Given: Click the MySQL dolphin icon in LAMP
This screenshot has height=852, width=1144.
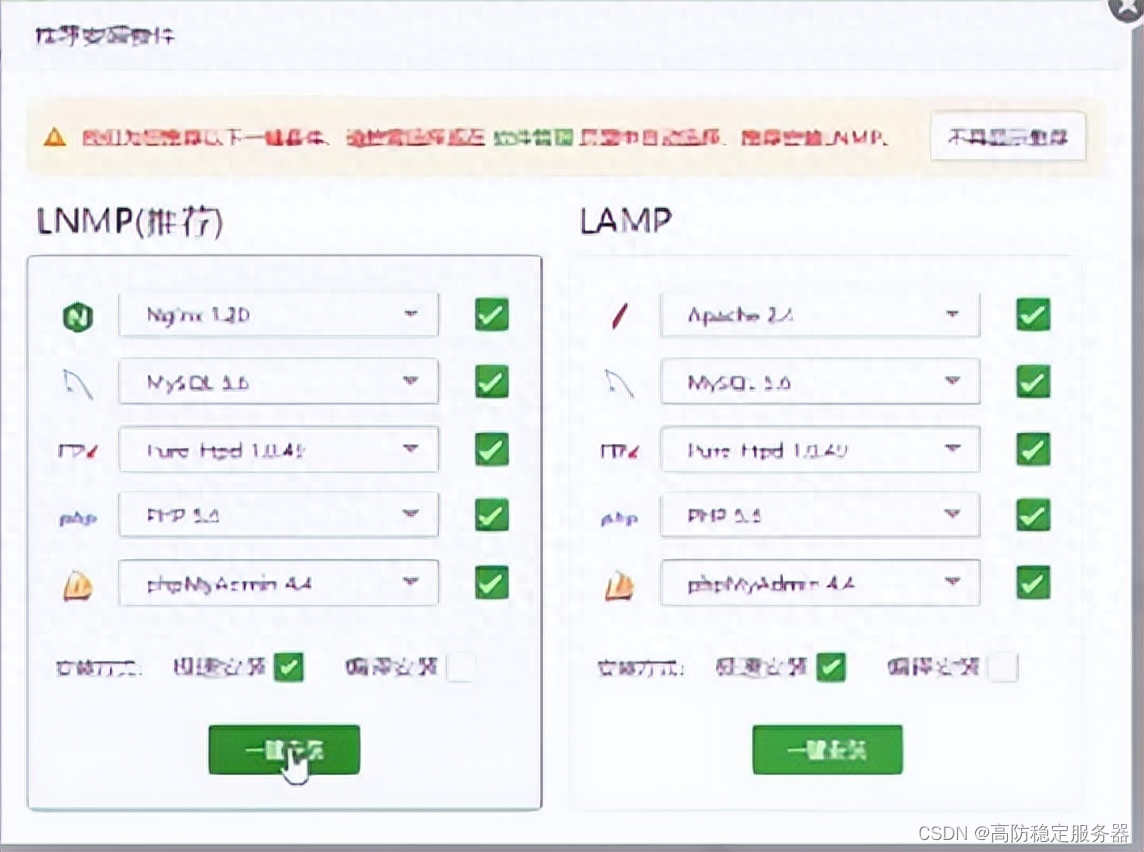Looking at the screenshot, I should 619,384.
